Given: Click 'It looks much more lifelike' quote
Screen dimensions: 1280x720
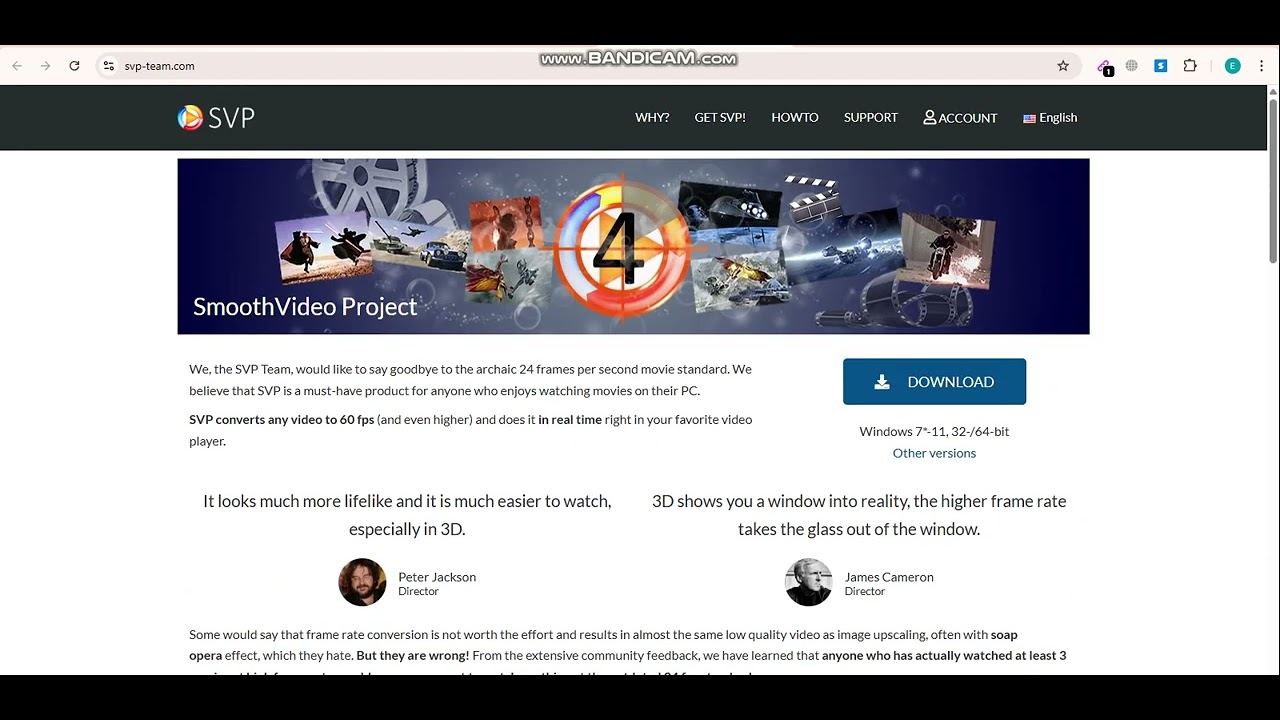Looking at the screenshot, I should pos(407,515).
